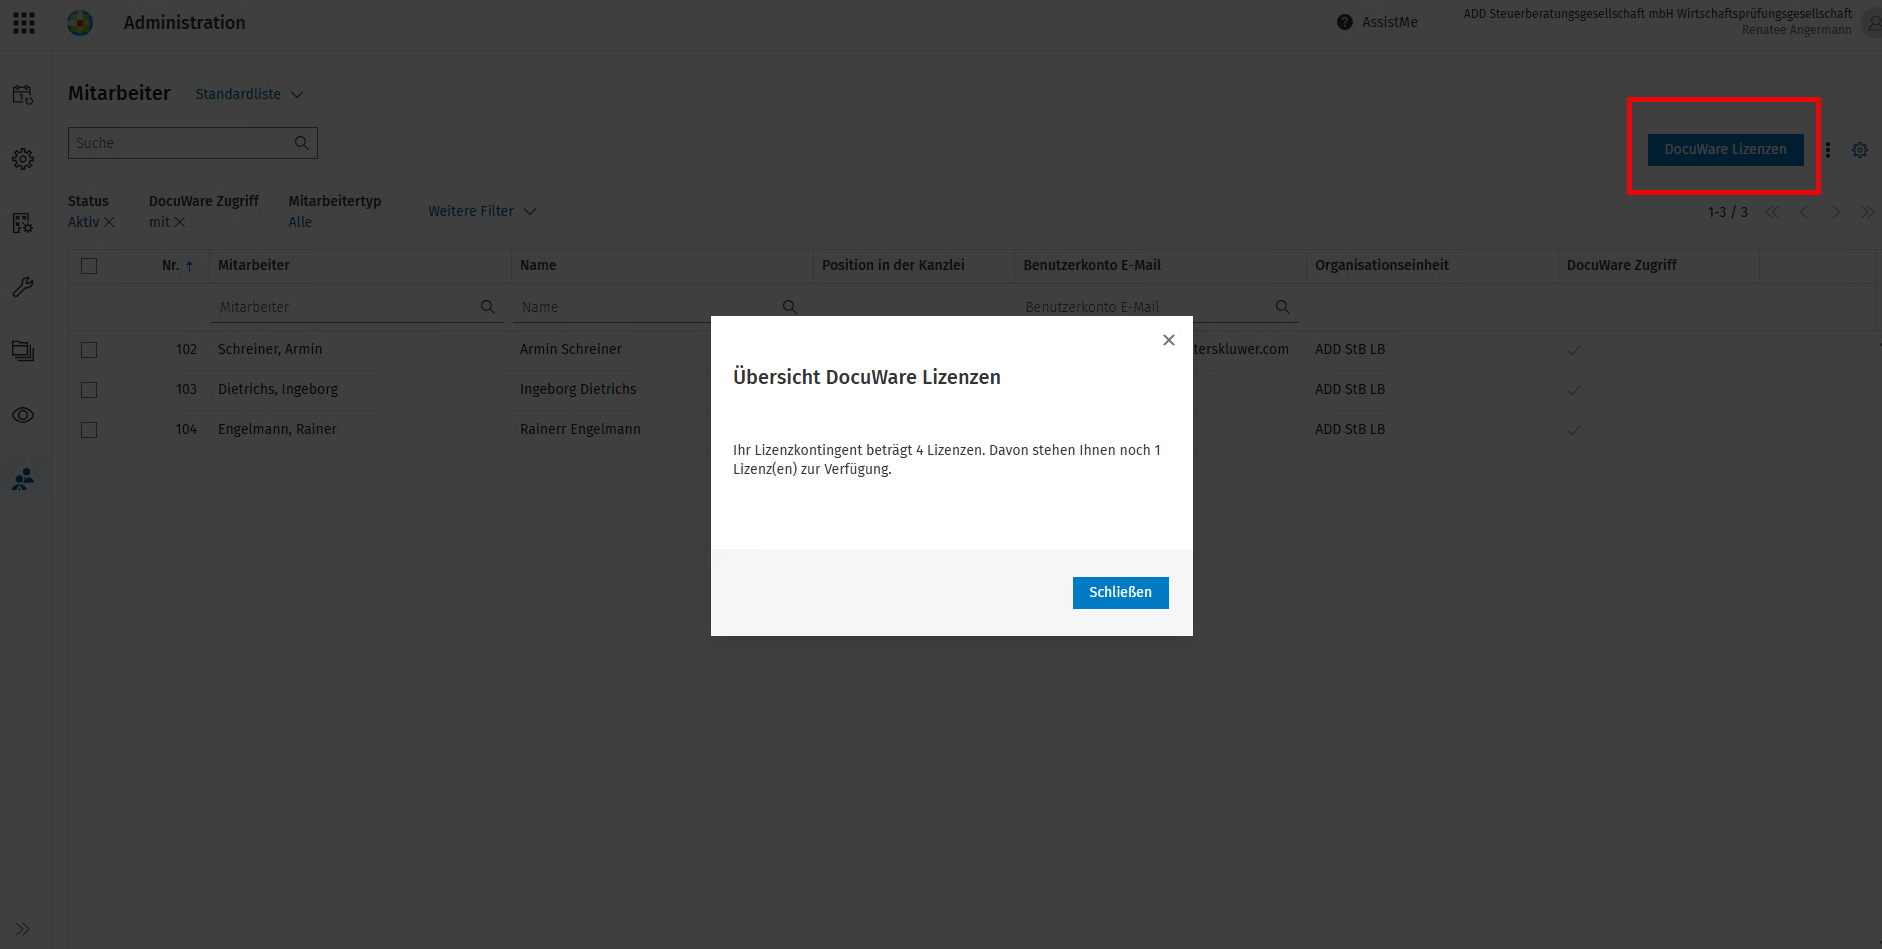
Task: Open the building settings sidebar icon
Action: [23, 223]
